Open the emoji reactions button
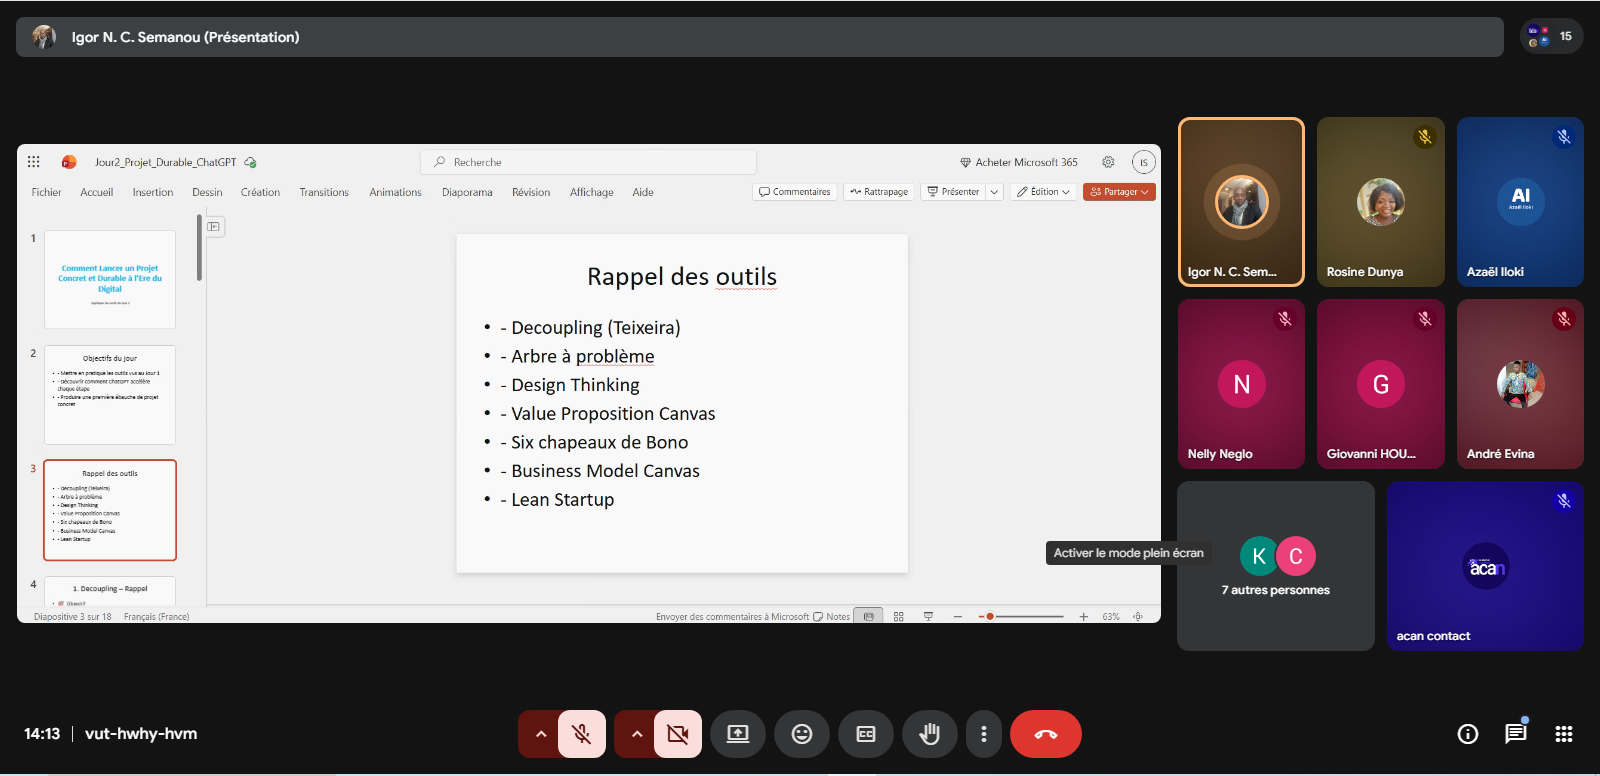 (801, 734)
